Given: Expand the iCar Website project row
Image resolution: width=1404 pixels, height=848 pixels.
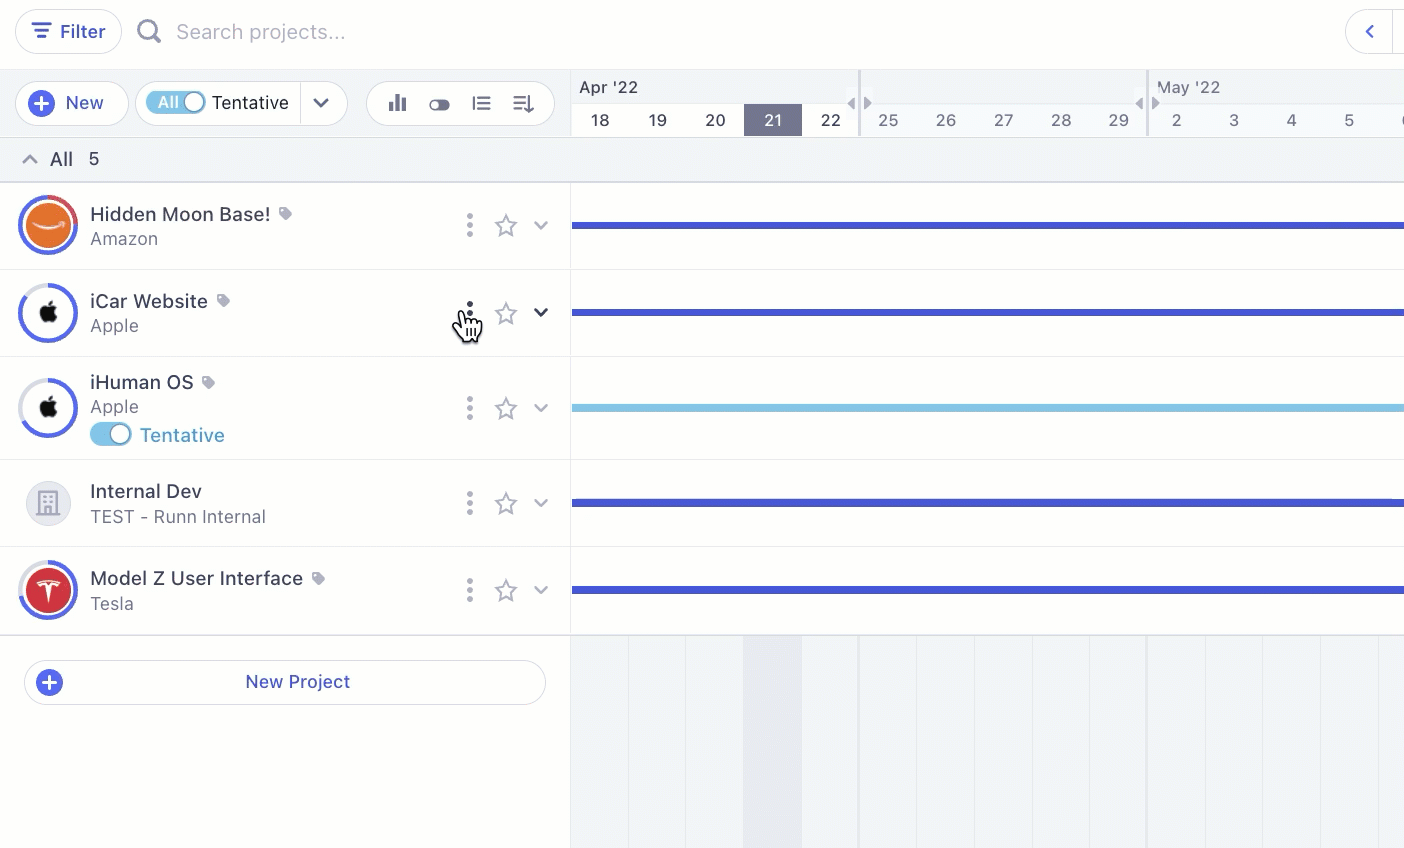Looking at the screenshot, I should point(541,313).
